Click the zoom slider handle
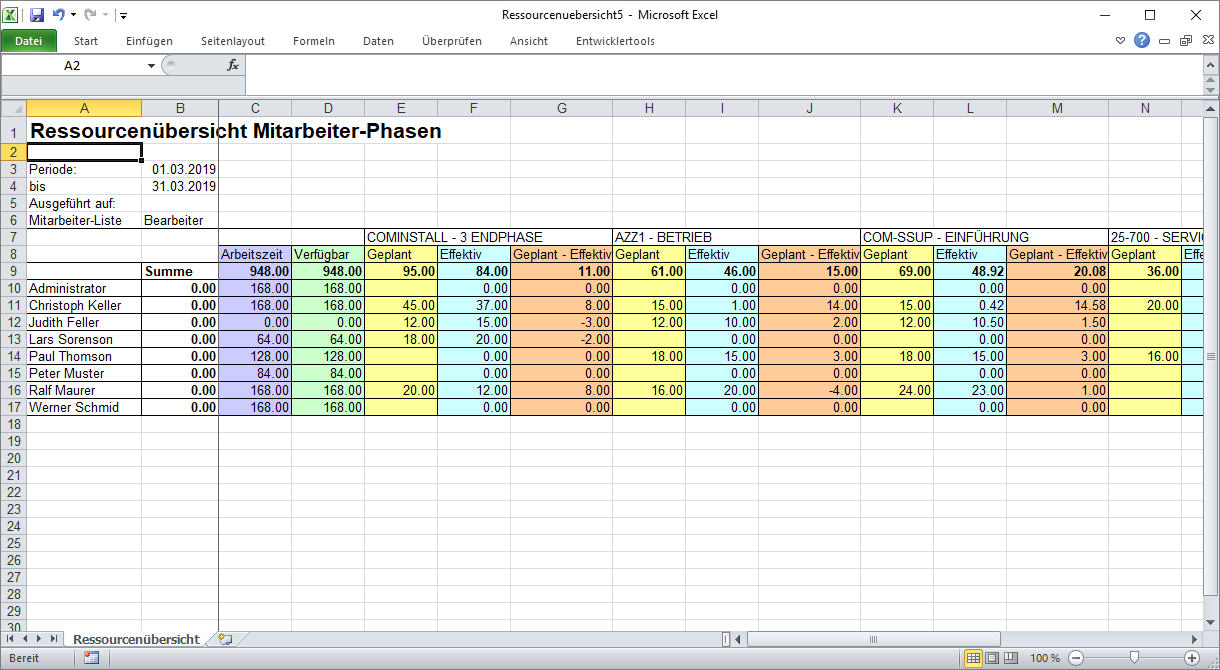The image size is (1220, 670). [1133, 658]
